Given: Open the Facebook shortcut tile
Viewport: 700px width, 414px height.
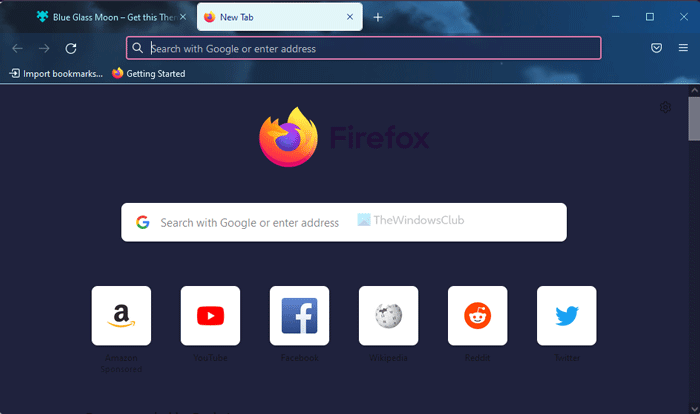Looking at the screenshot, I should point(300,316).
